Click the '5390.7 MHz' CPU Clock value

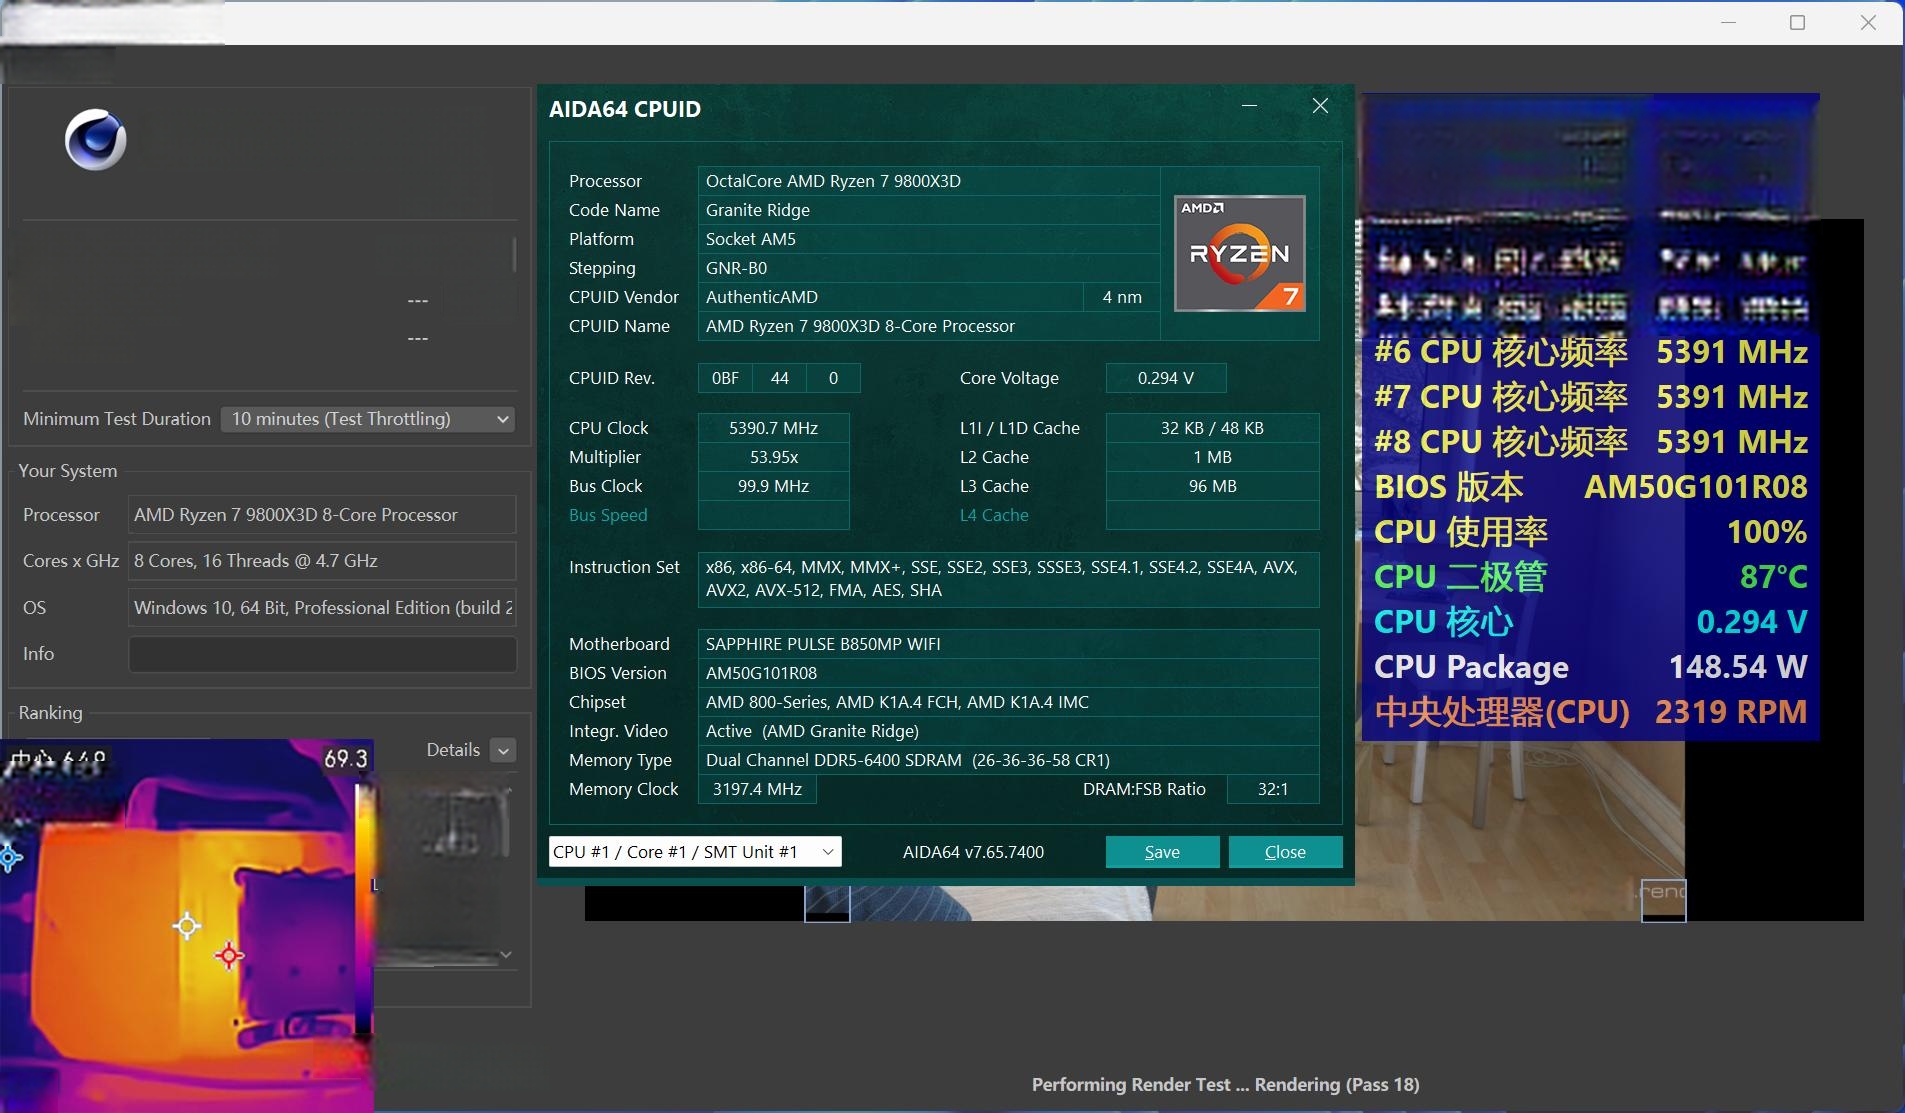[x=773, y=428]
